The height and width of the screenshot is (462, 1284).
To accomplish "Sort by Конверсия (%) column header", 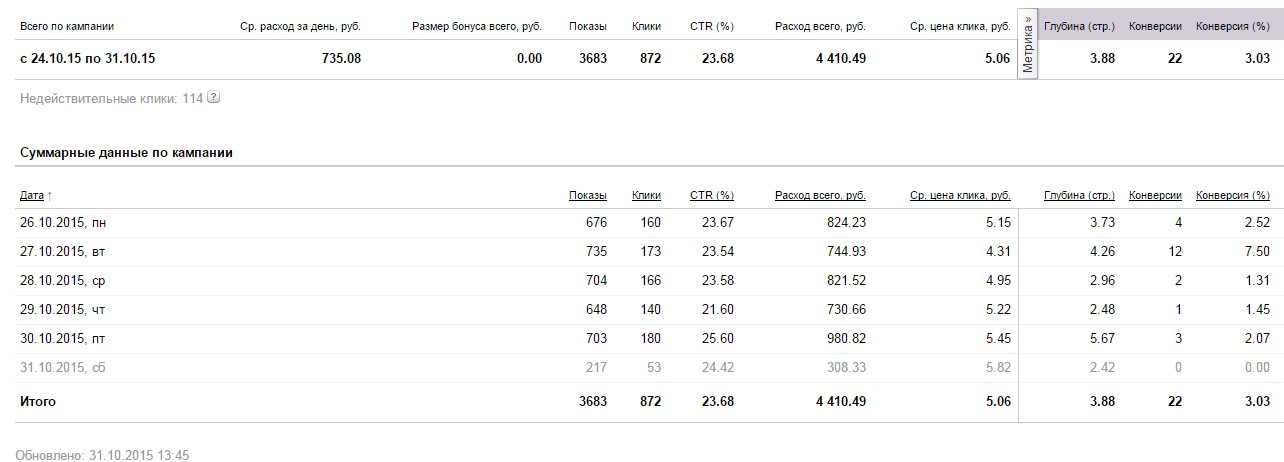I will pos(1232,195).
